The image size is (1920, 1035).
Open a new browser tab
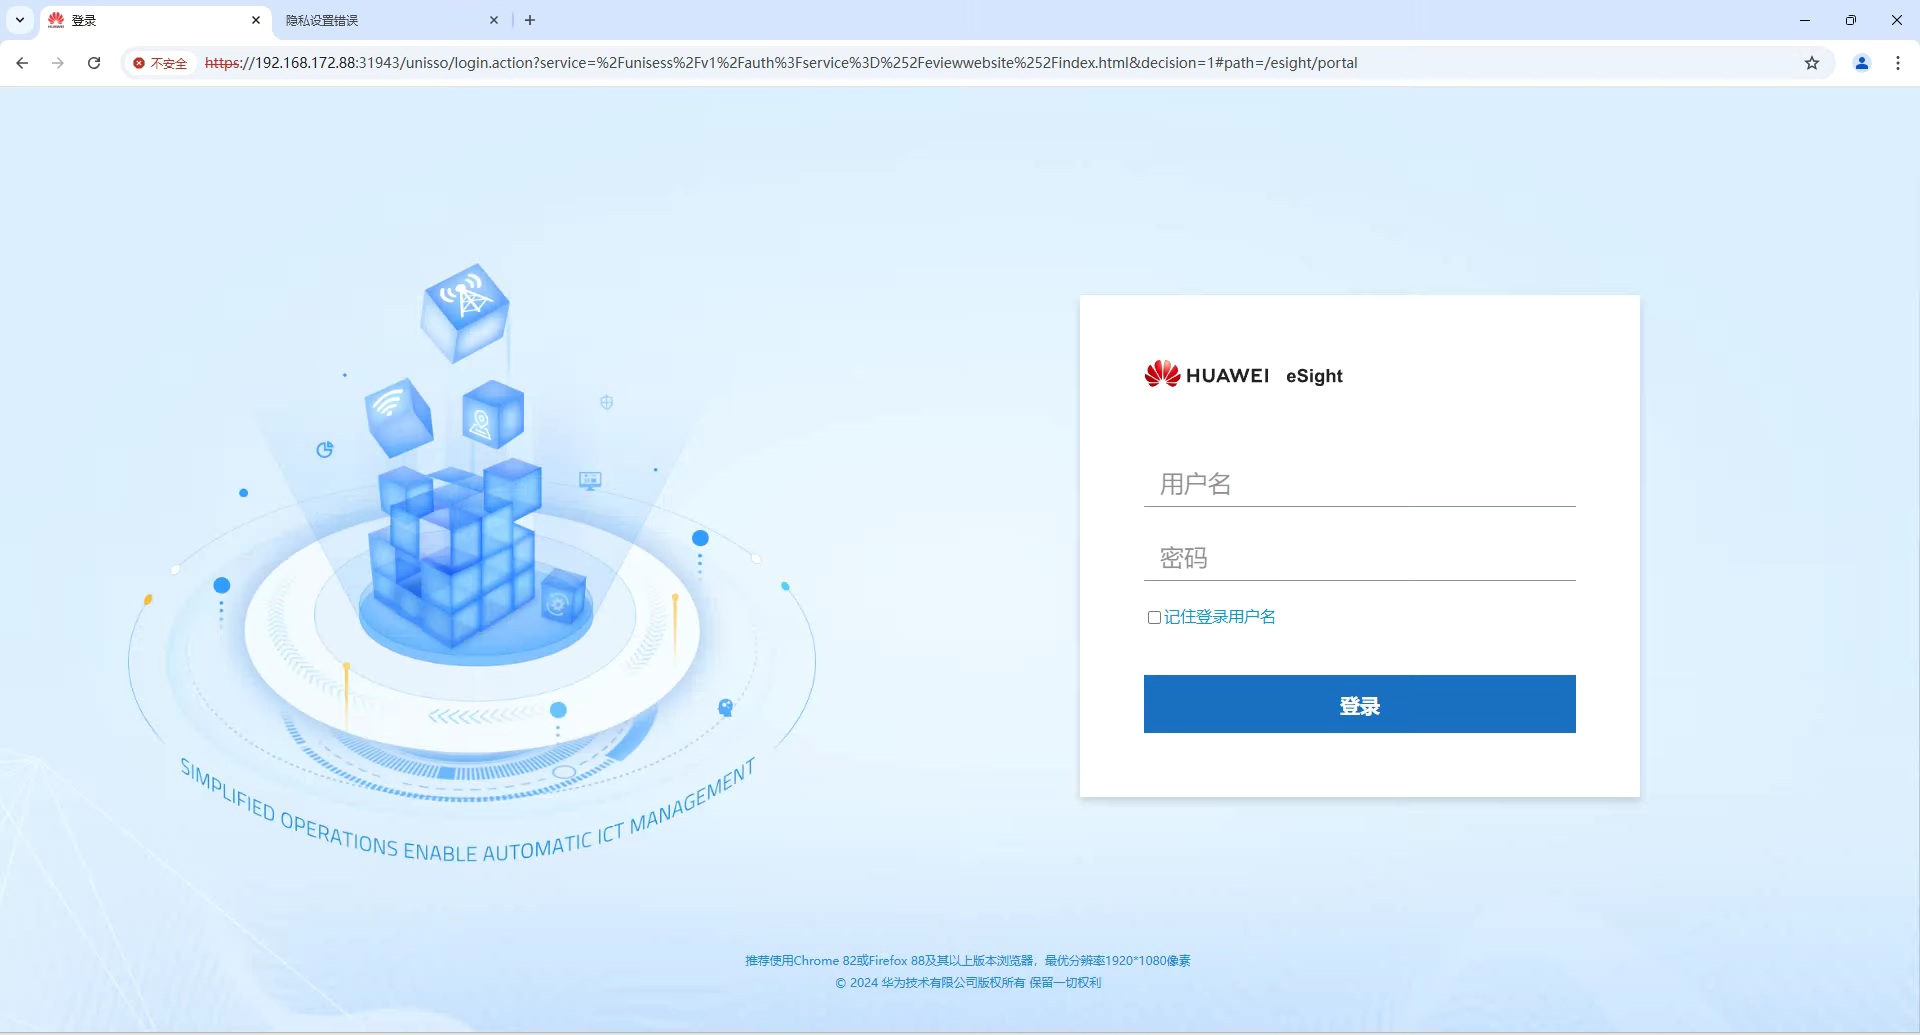tap(530, 20)
